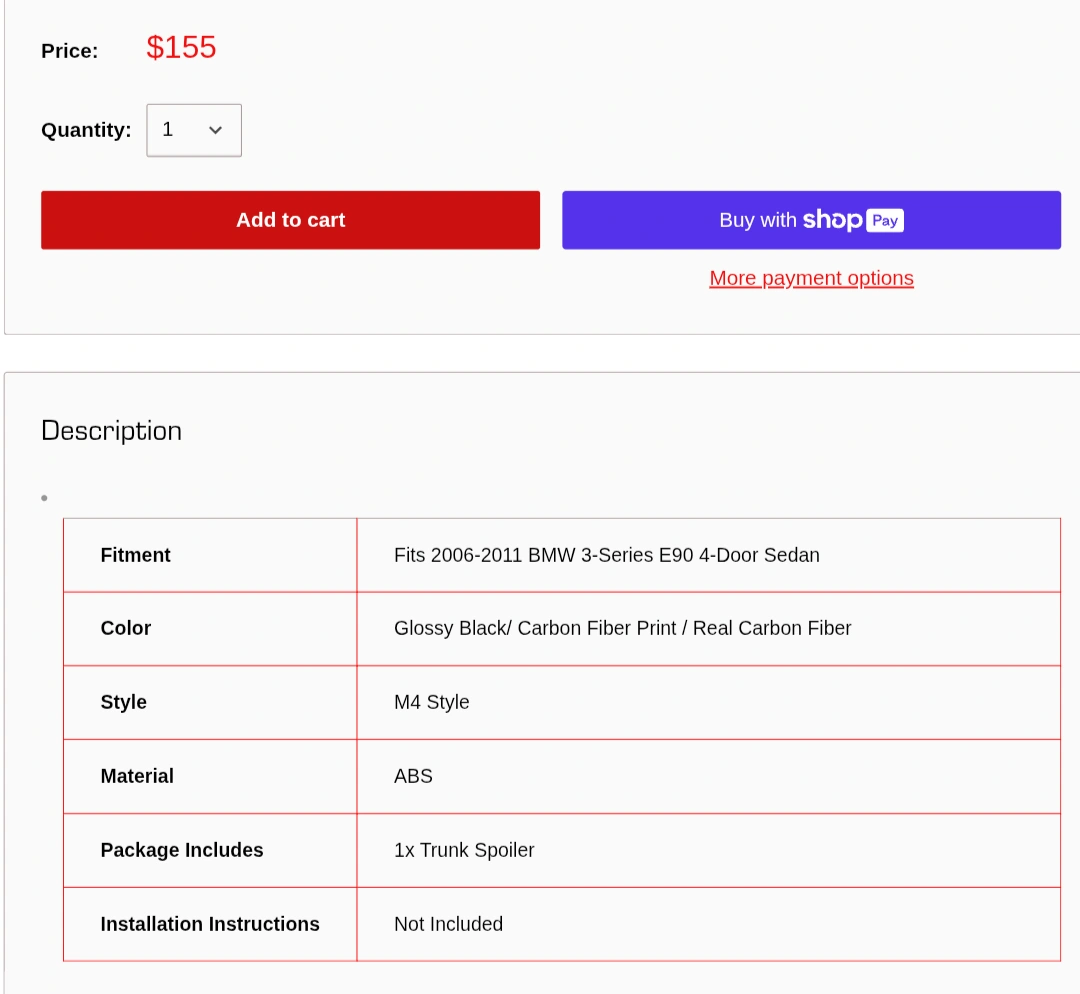1080x994 pixels.
Task: Select the Material row label
Action: coord(137,776)
